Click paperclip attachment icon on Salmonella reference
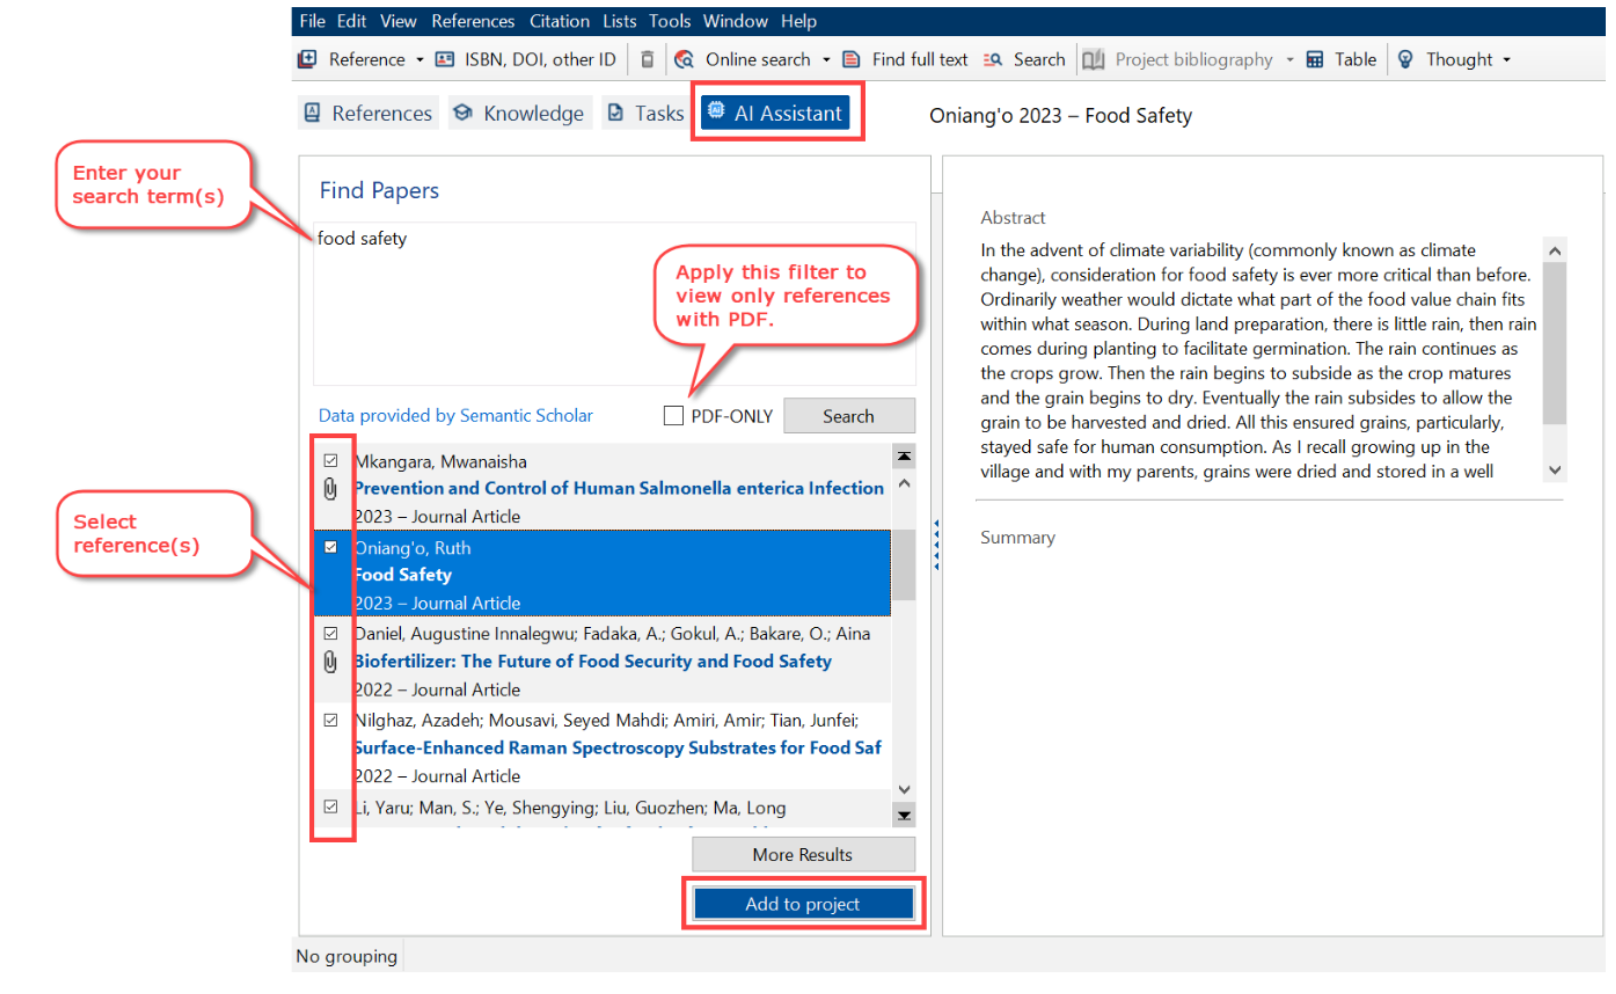The width and height of the screenshot is (1616, 994). click(x=330, y=489)
